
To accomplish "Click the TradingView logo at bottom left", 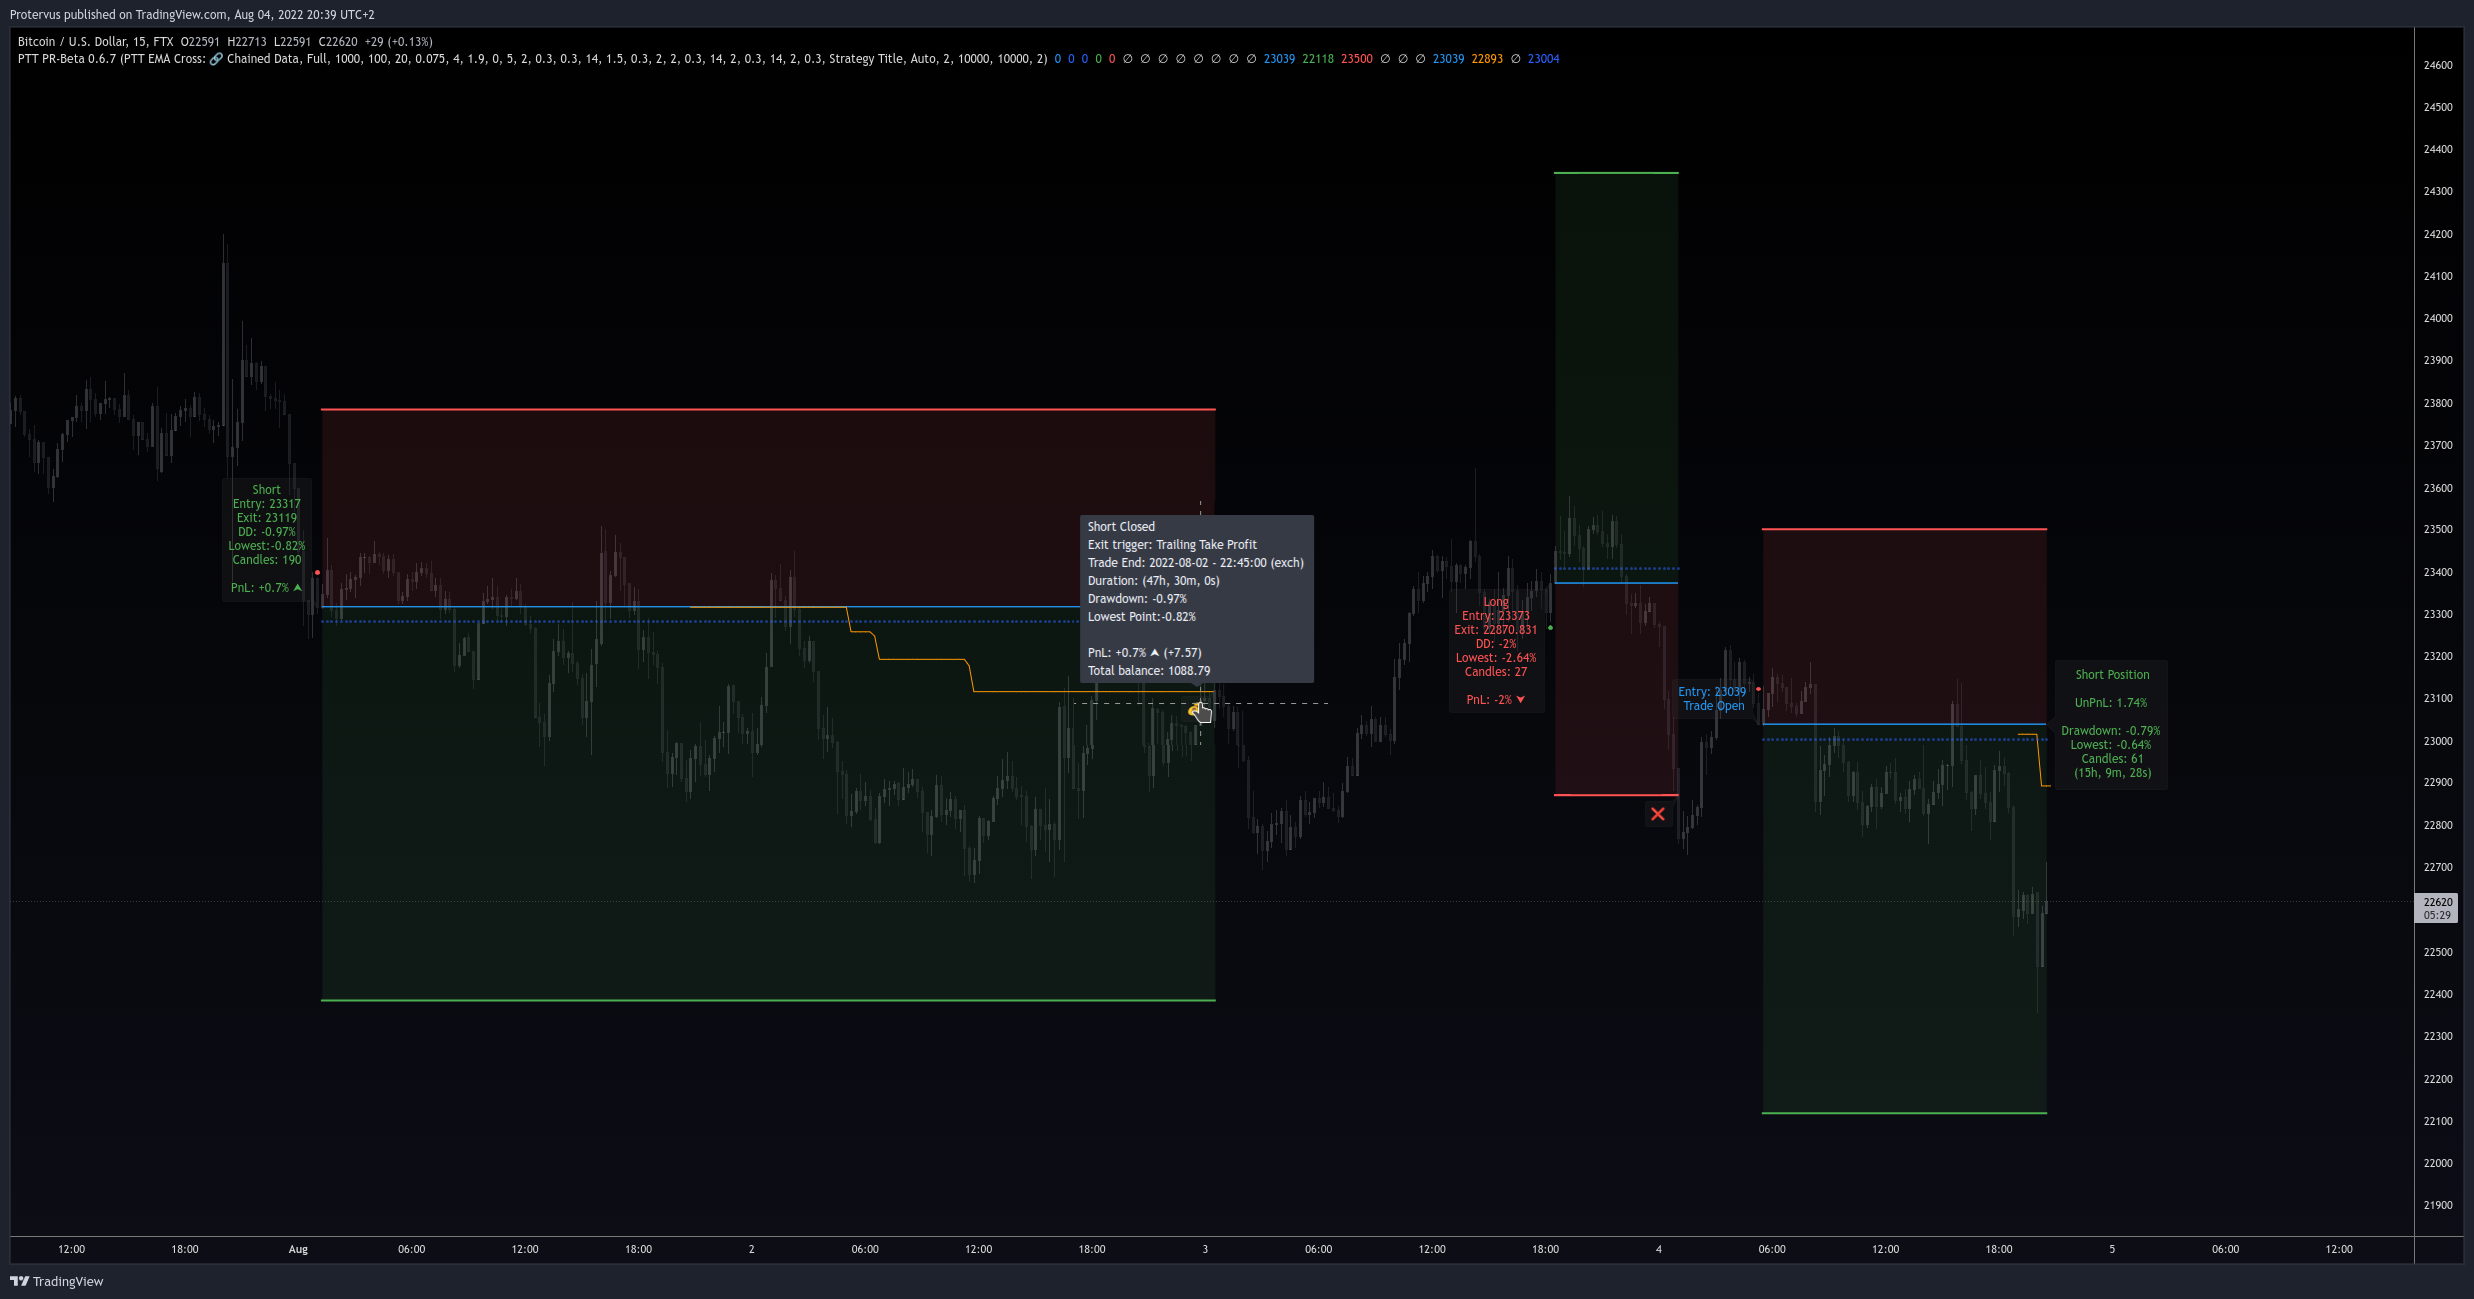I will tap(57, 1281).
